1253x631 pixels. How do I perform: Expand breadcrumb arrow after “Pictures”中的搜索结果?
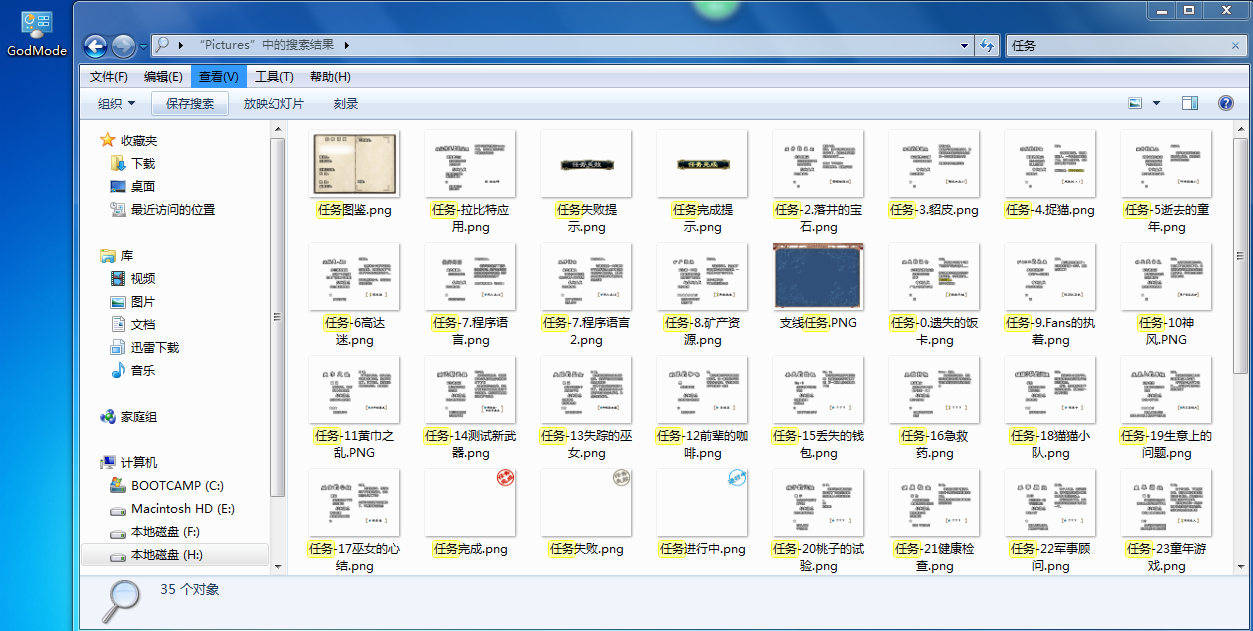[346, 45]
